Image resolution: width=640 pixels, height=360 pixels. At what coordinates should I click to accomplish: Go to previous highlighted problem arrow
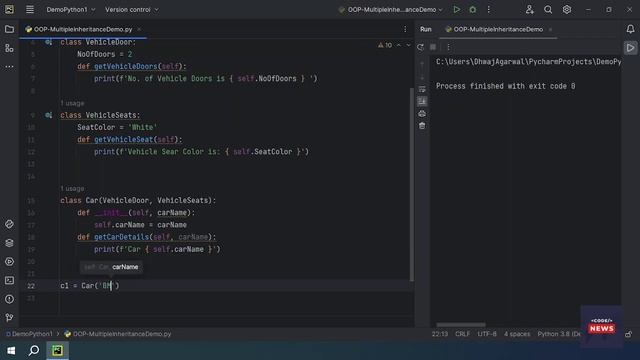(399, 45)
